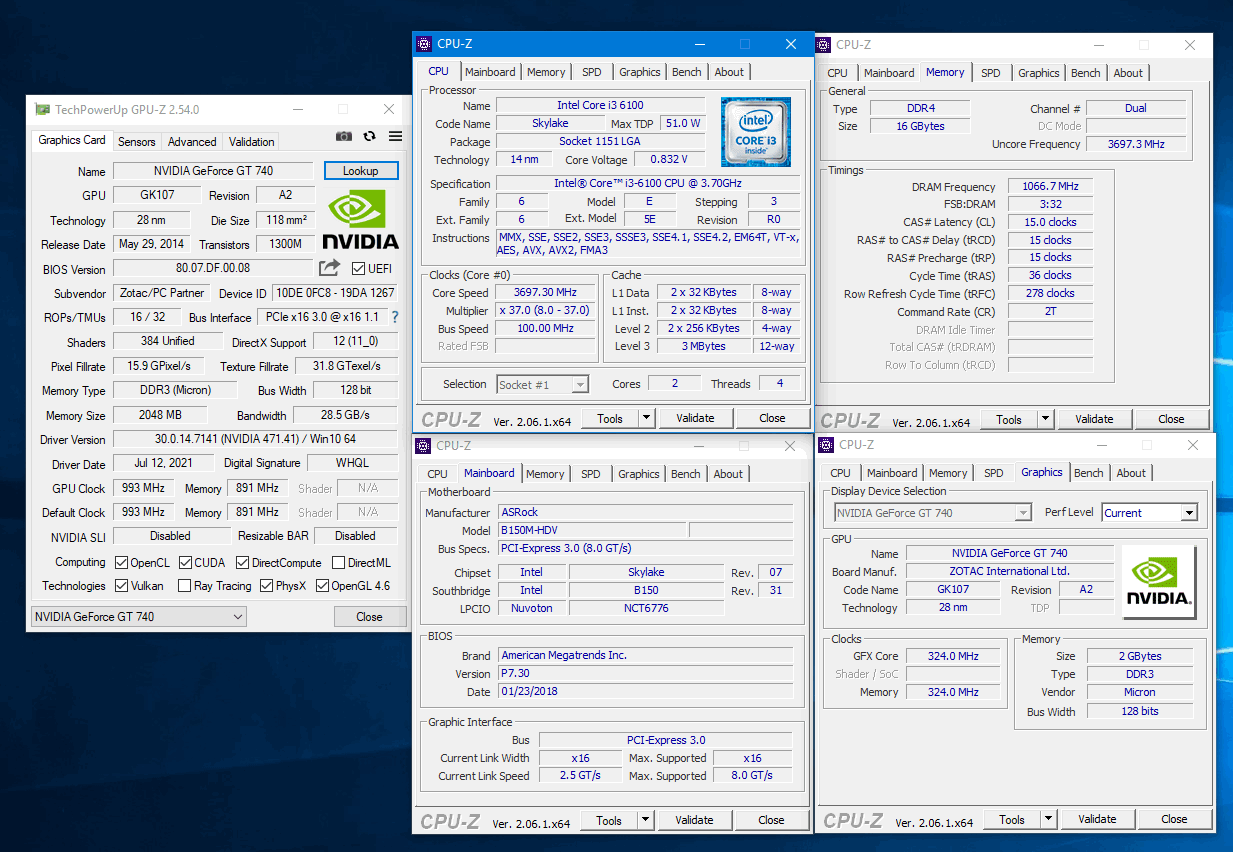
Task: Toggle the UEFI checkbox
Action: tap(359, 268)
